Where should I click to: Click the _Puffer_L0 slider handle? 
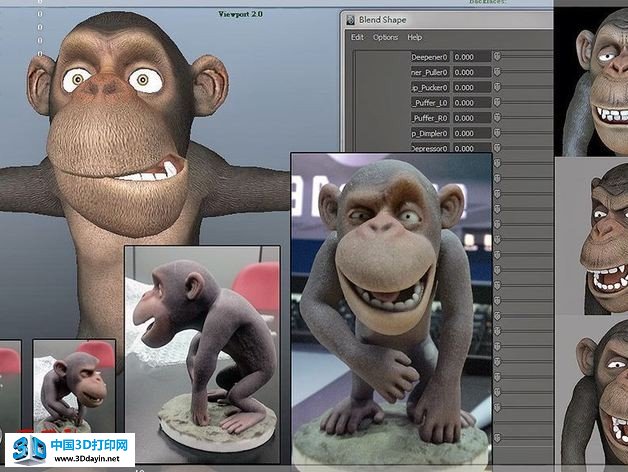(497, 103)
